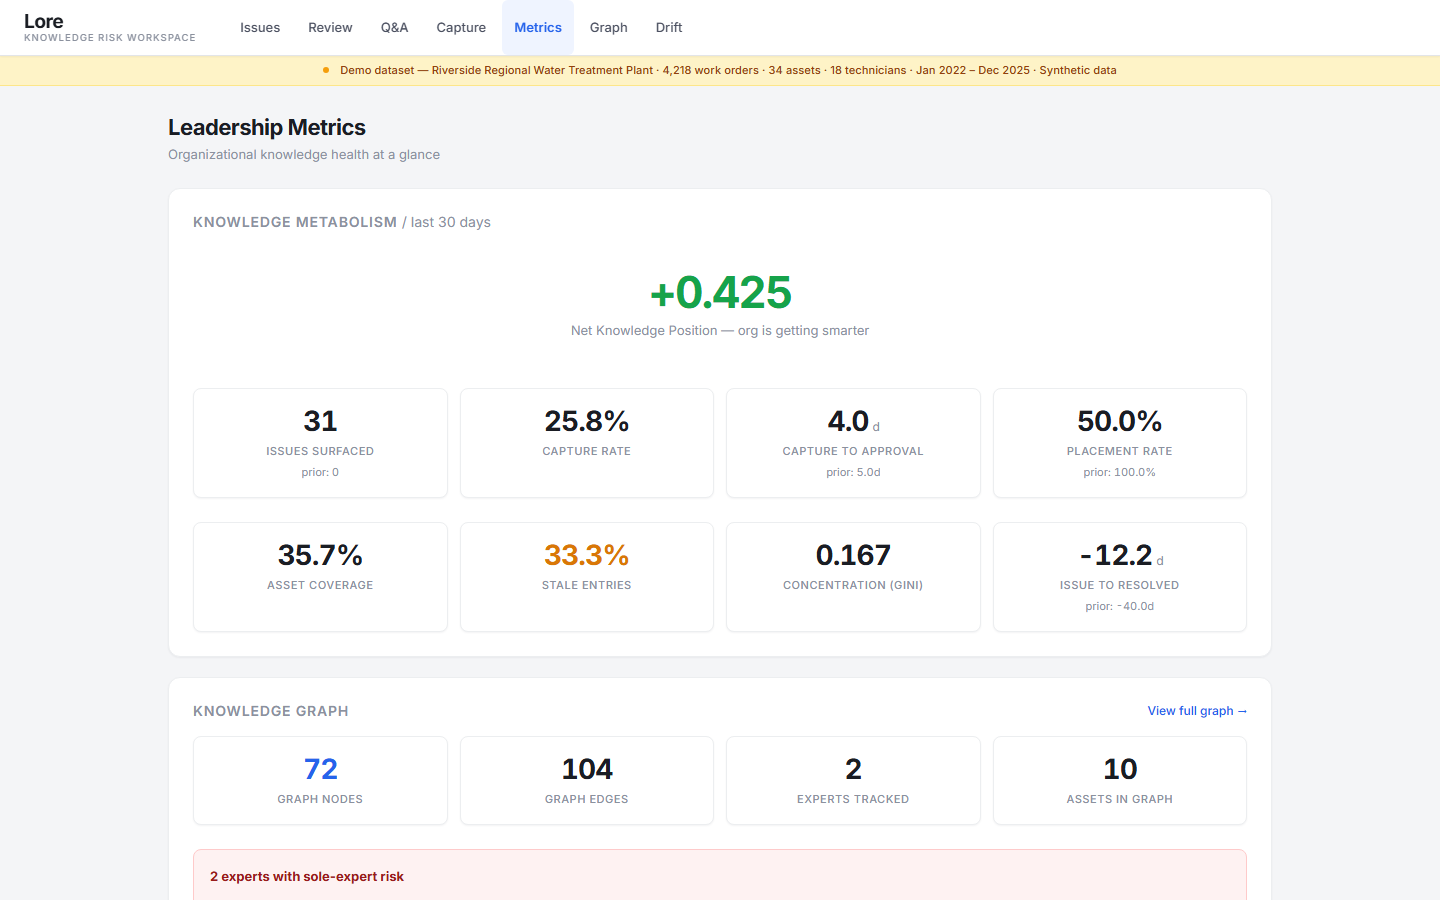The image size is (1440, 900).
Task: Navigate to the Graph tab
Action: click(x=608, y=28)
